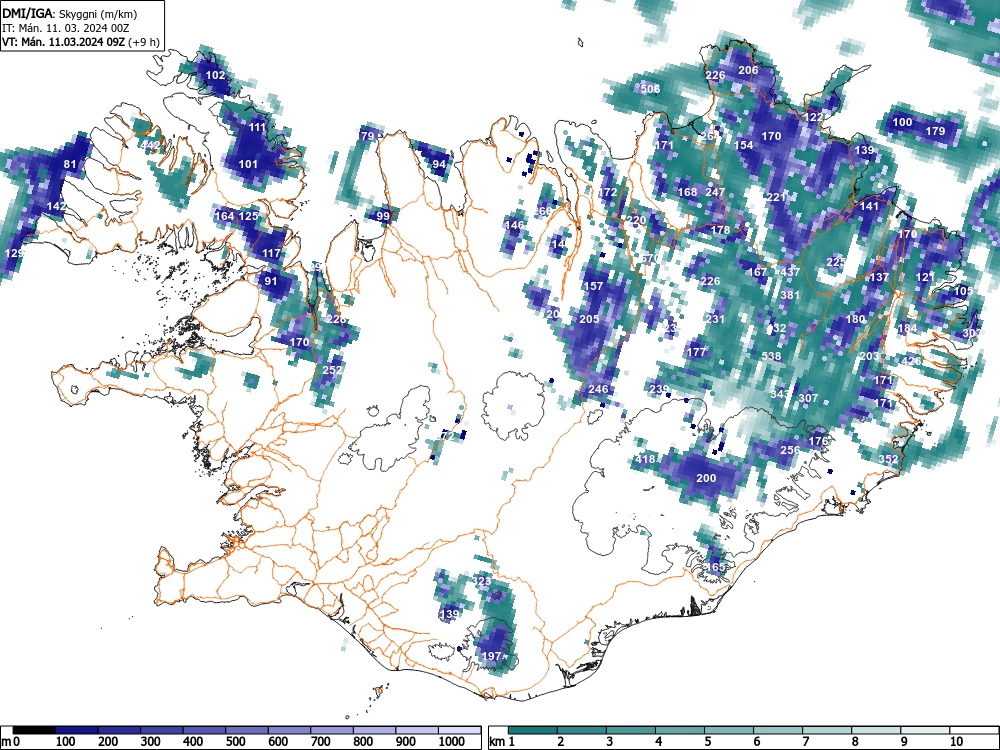Click the '179' visibility value offshore
Image resolution: width=1000 pixels, height=750 pixels.
[x=935, y=131]
